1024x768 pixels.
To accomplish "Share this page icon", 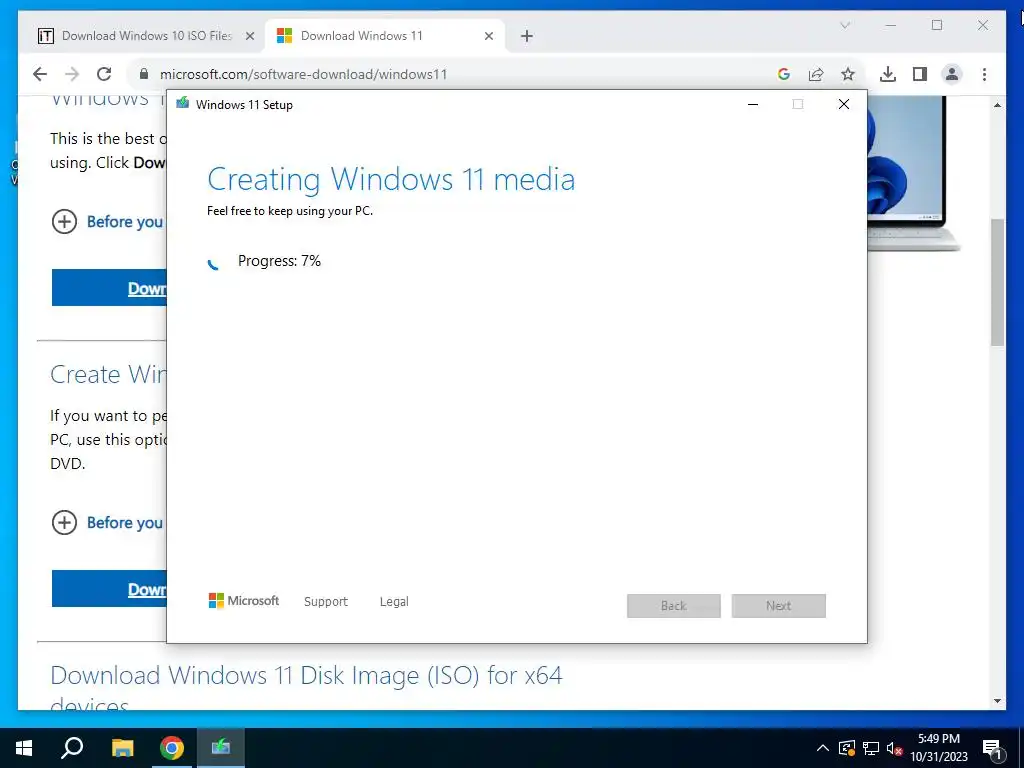I will [x=816, y=74].
